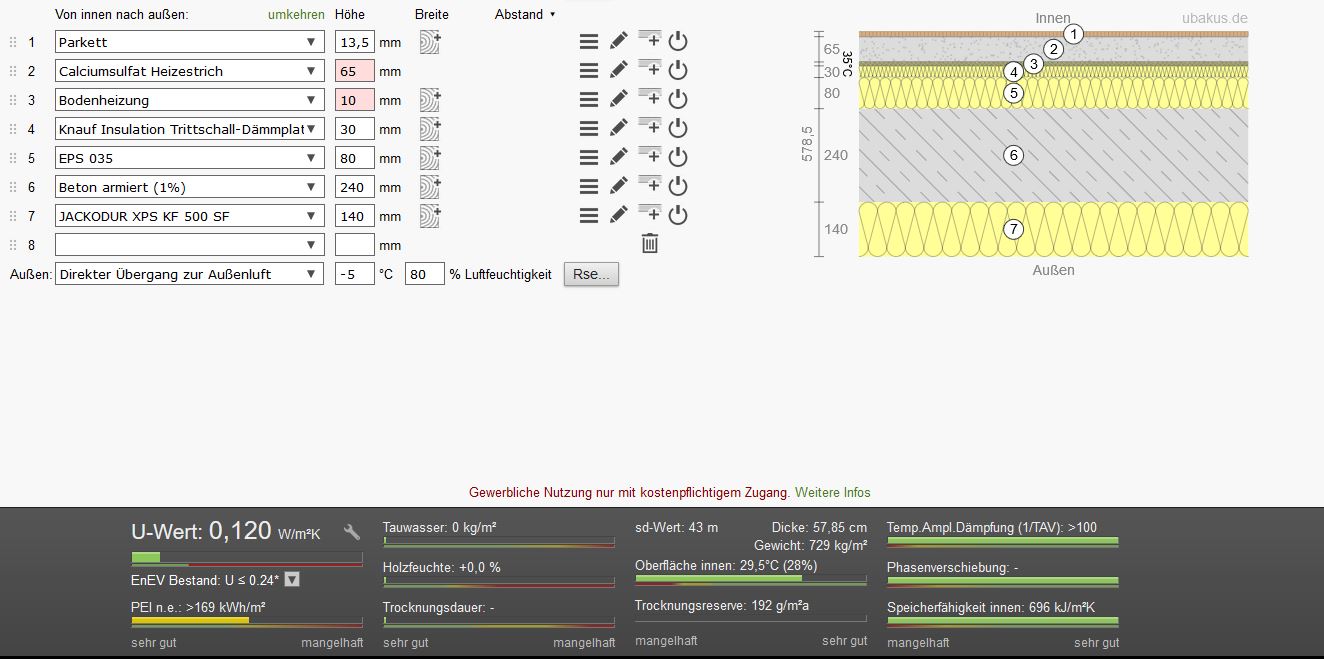
Task: Edit the JACKODUR XPS layer with pencil icon
Action: point(619,215)
